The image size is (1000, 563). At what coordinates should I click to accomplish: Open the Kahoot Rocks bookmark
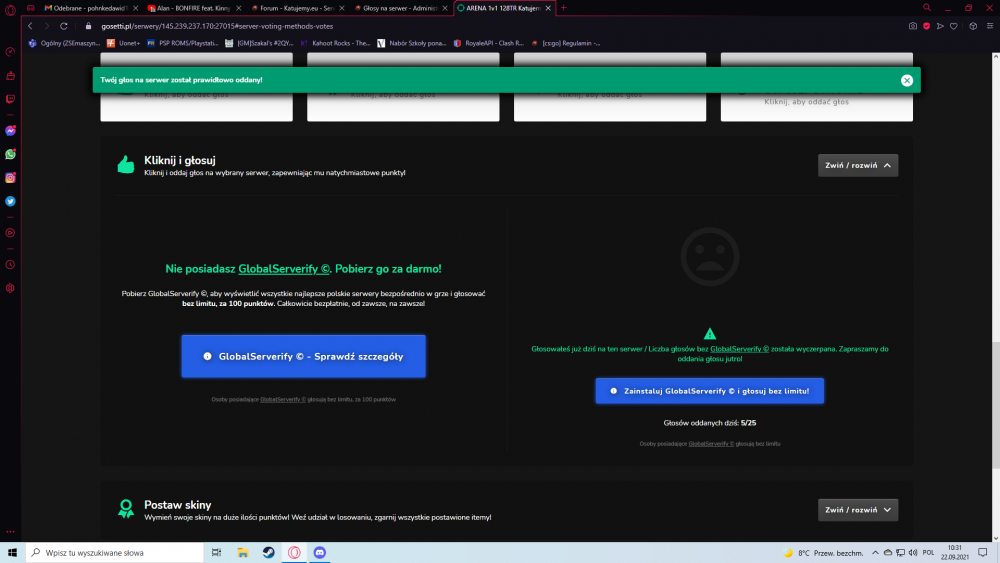[x=335, y=43]
